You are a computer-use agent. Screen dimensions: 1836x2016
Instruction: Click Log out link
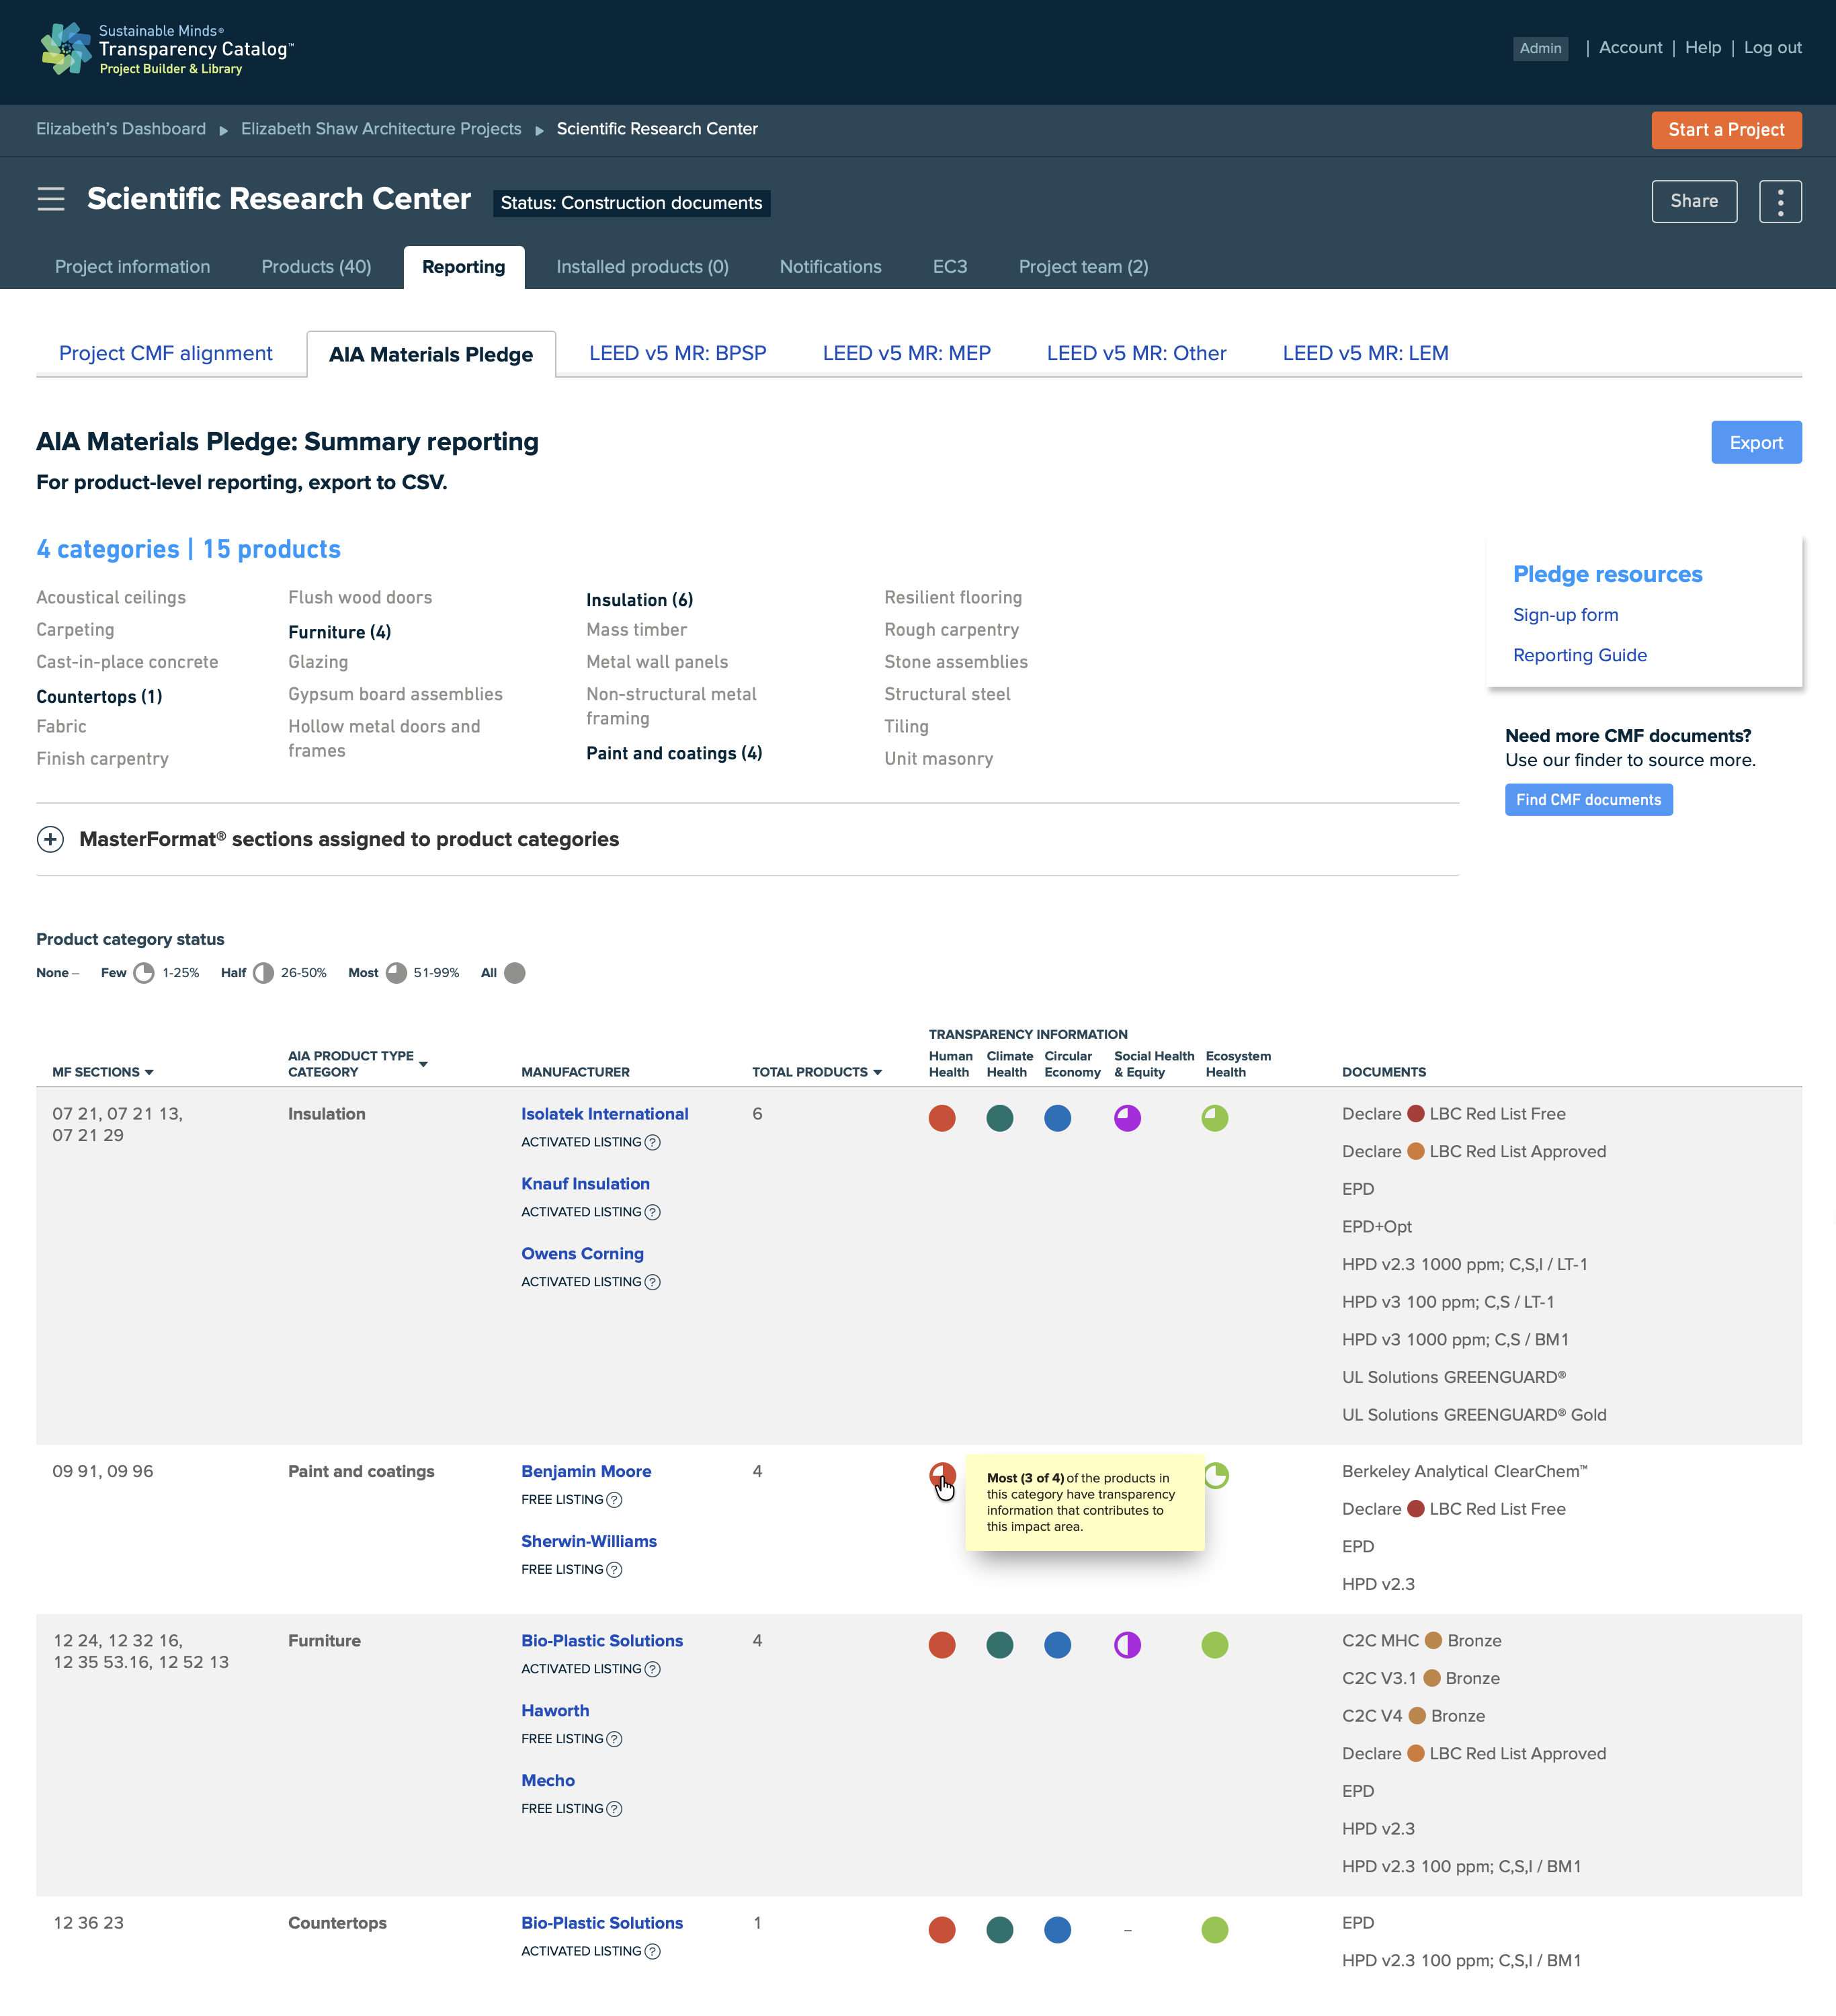point(1772,47)
